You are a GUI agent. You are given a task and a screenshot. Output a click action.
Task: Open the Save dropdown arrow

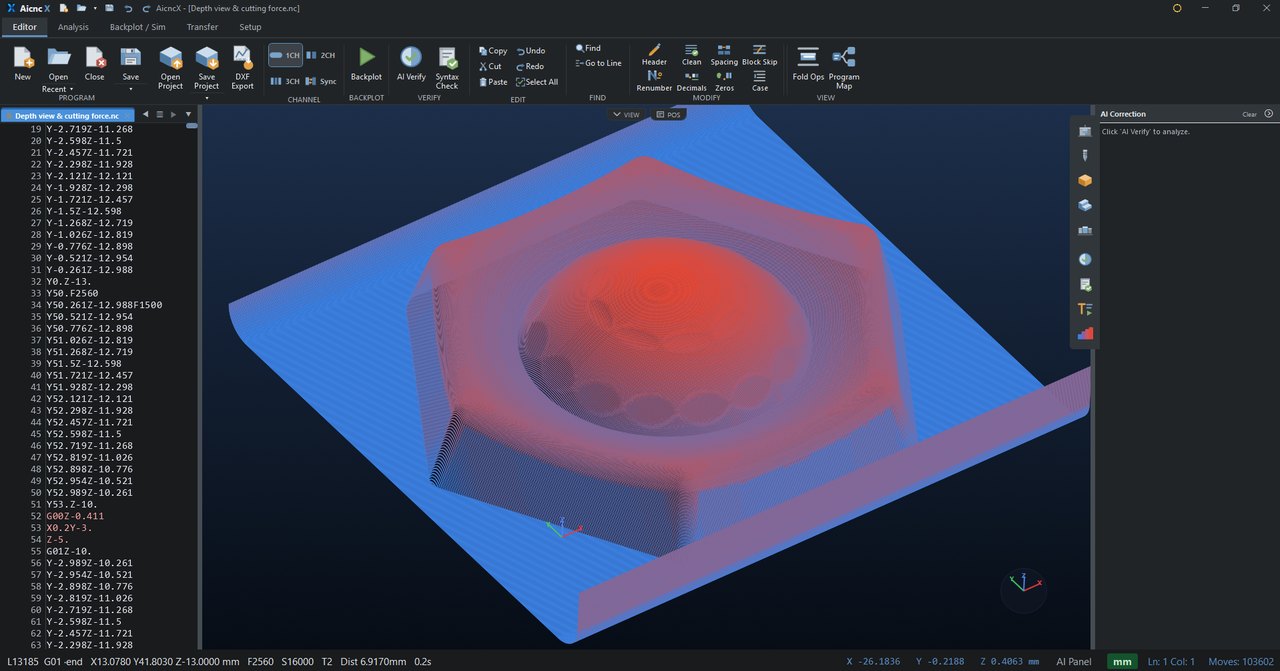[x=130, y=89]
